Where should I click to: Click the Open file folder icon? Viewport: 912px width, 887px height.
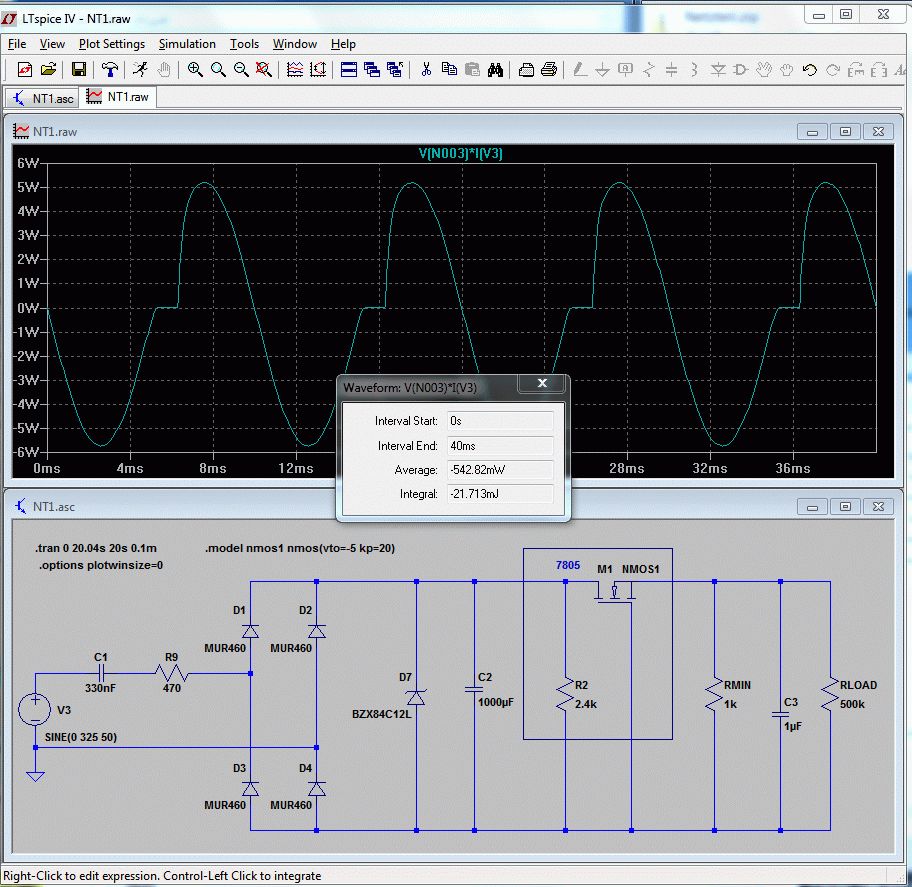pos(48,70)
